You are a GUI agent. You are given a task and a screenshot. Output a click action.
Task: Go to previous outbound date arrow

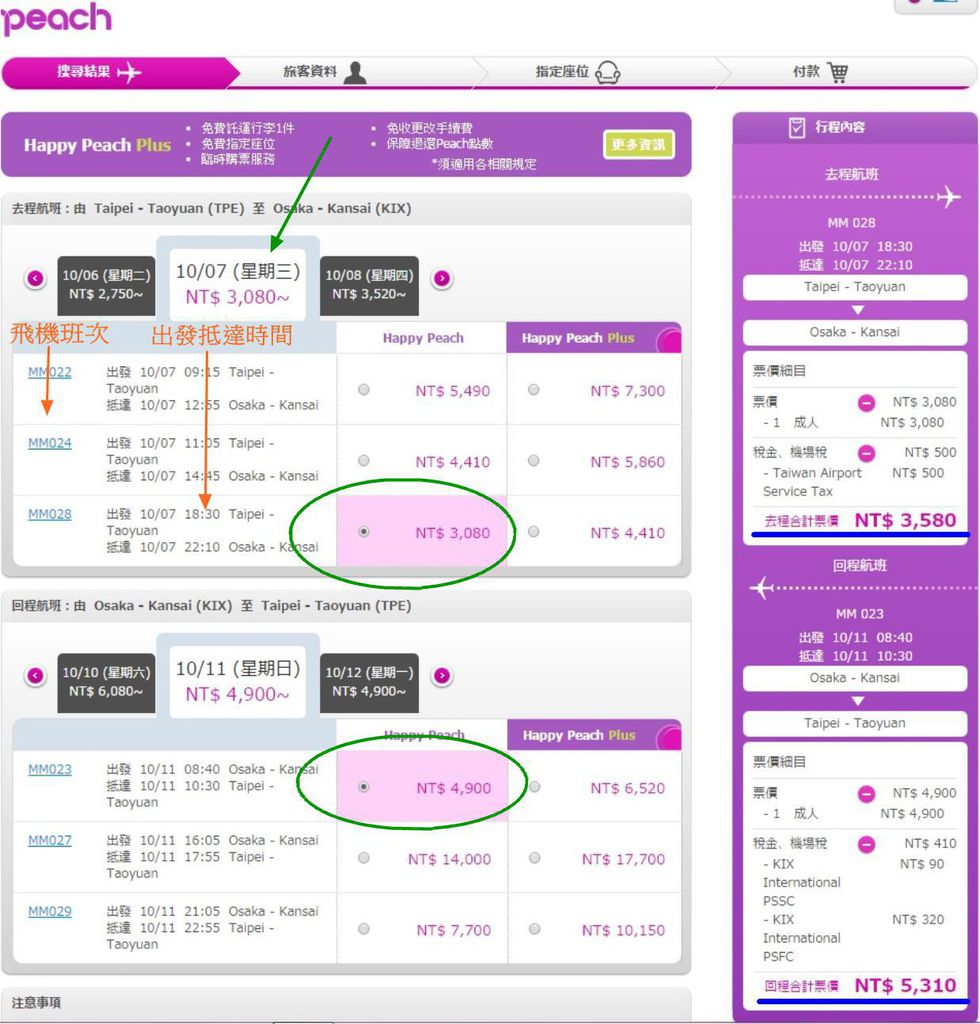(35, 278)
